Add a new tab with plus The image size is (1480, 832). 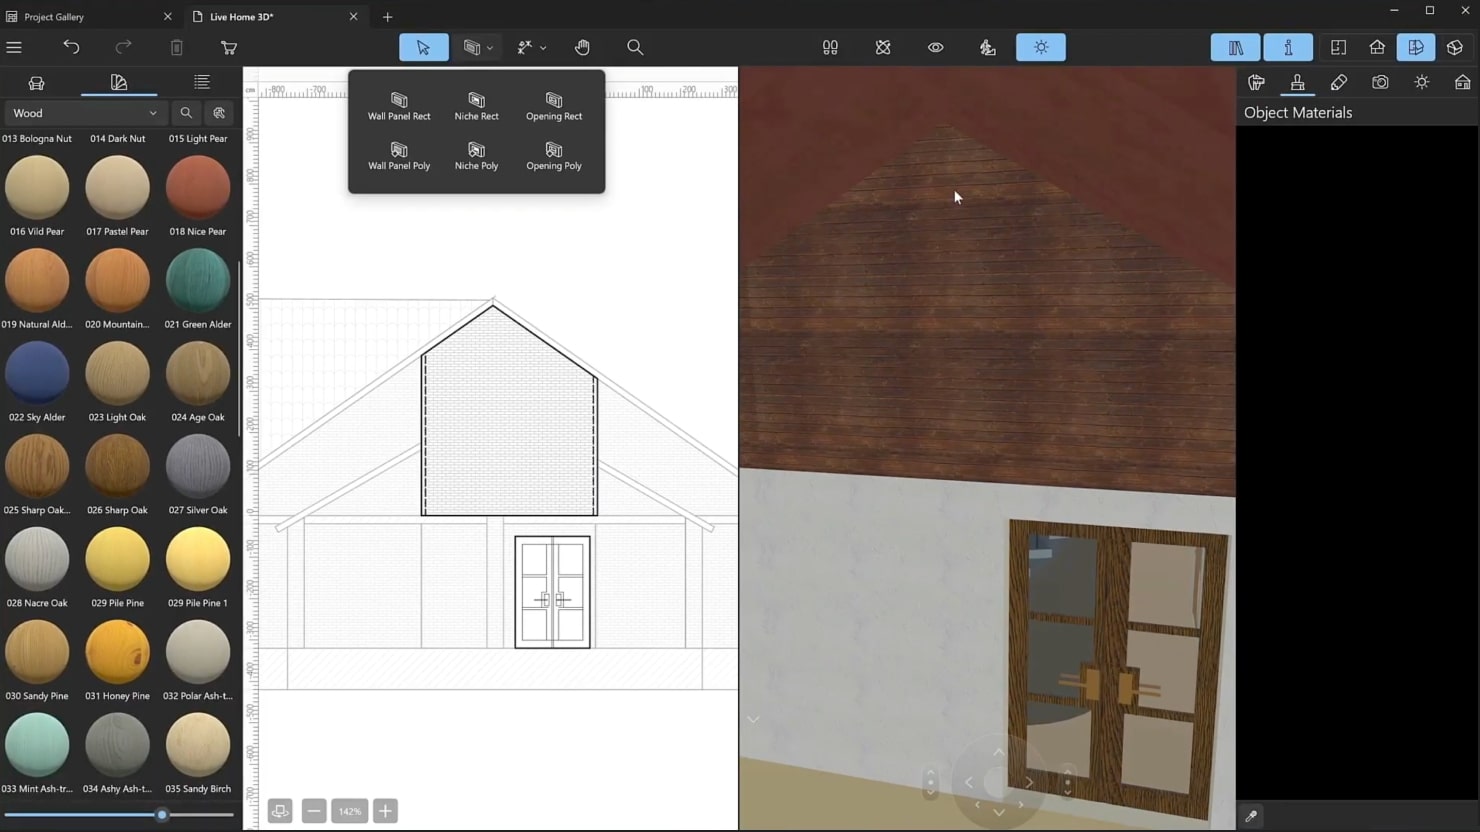click(x=388, y=17)
